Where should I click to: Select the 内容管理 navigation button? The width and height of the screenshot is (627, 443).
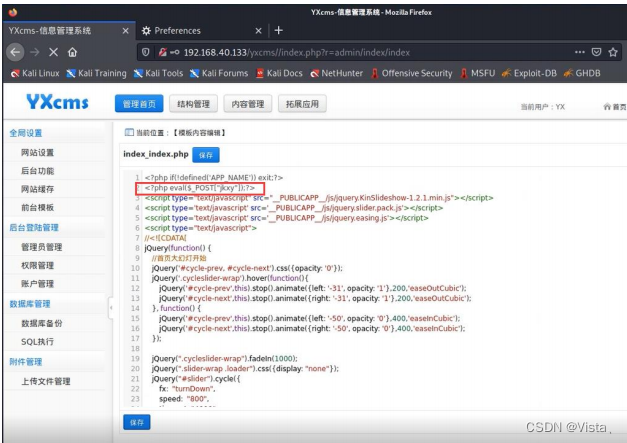248,104
